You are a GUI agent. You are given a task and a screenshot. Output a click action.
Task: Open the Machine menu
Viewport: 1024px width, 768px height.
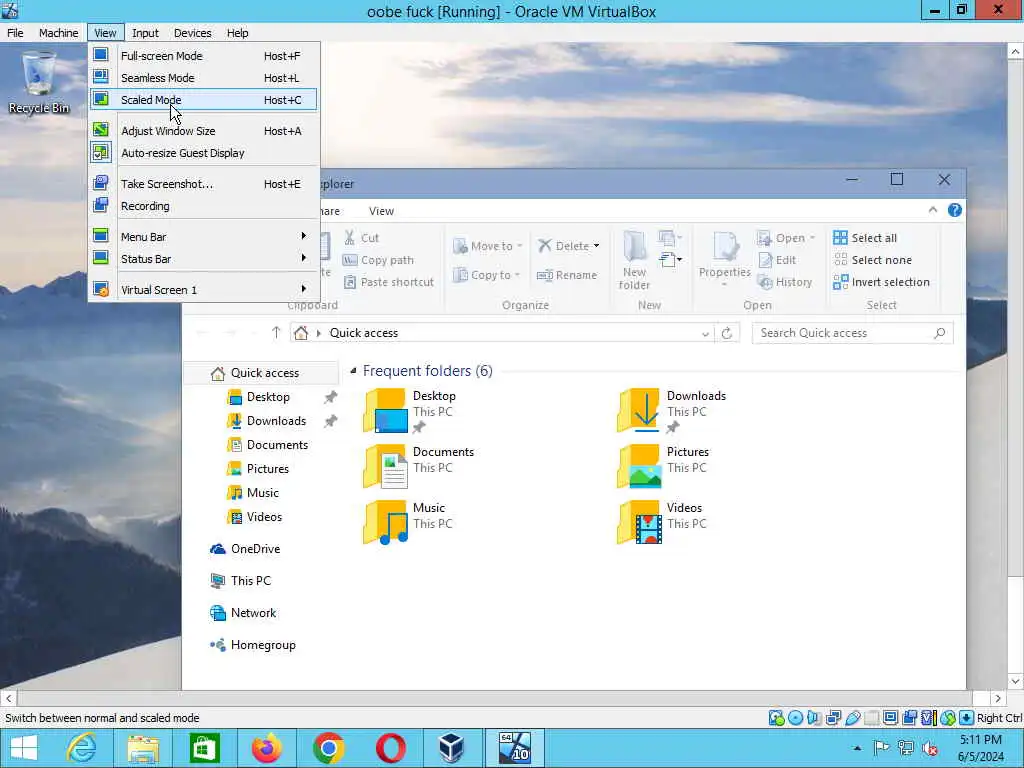point(58,33)
